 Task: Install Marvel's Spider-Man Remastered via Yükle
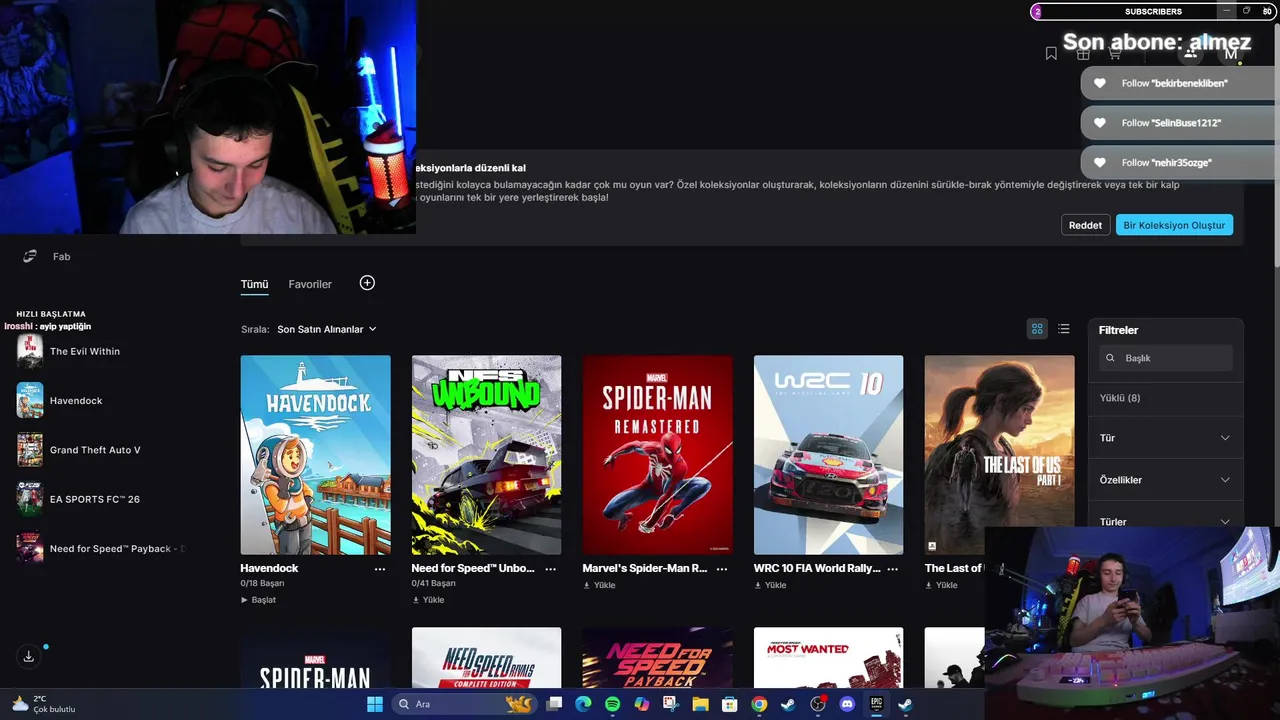pos(600,585)
